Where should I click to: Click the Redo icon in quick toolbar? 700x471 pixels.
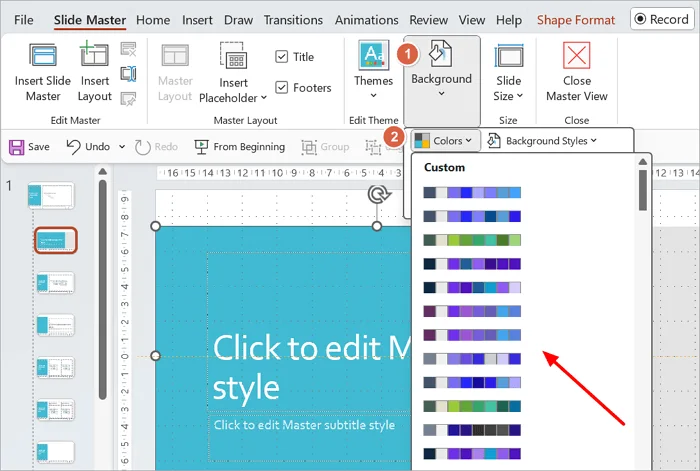[x=142, y=147]
